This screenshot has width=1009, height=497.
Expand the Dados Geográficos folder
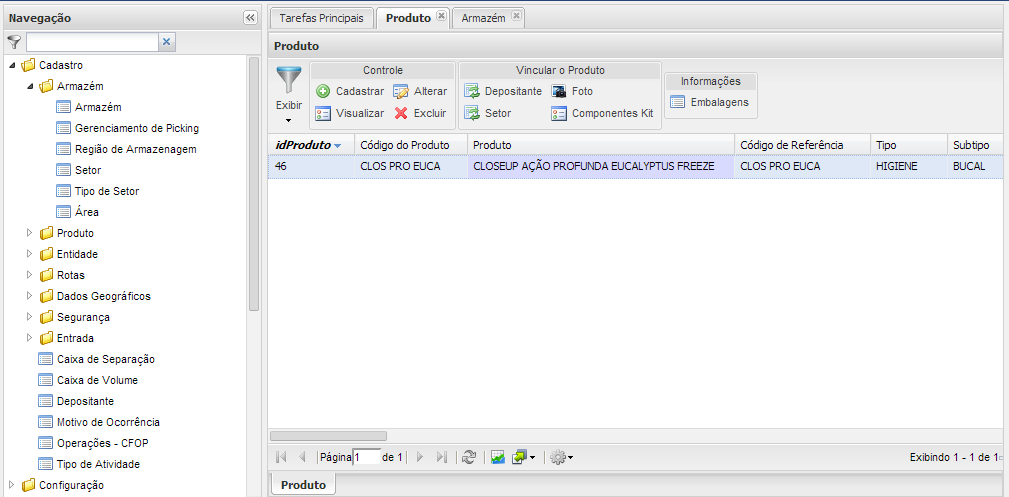point(29,296)
